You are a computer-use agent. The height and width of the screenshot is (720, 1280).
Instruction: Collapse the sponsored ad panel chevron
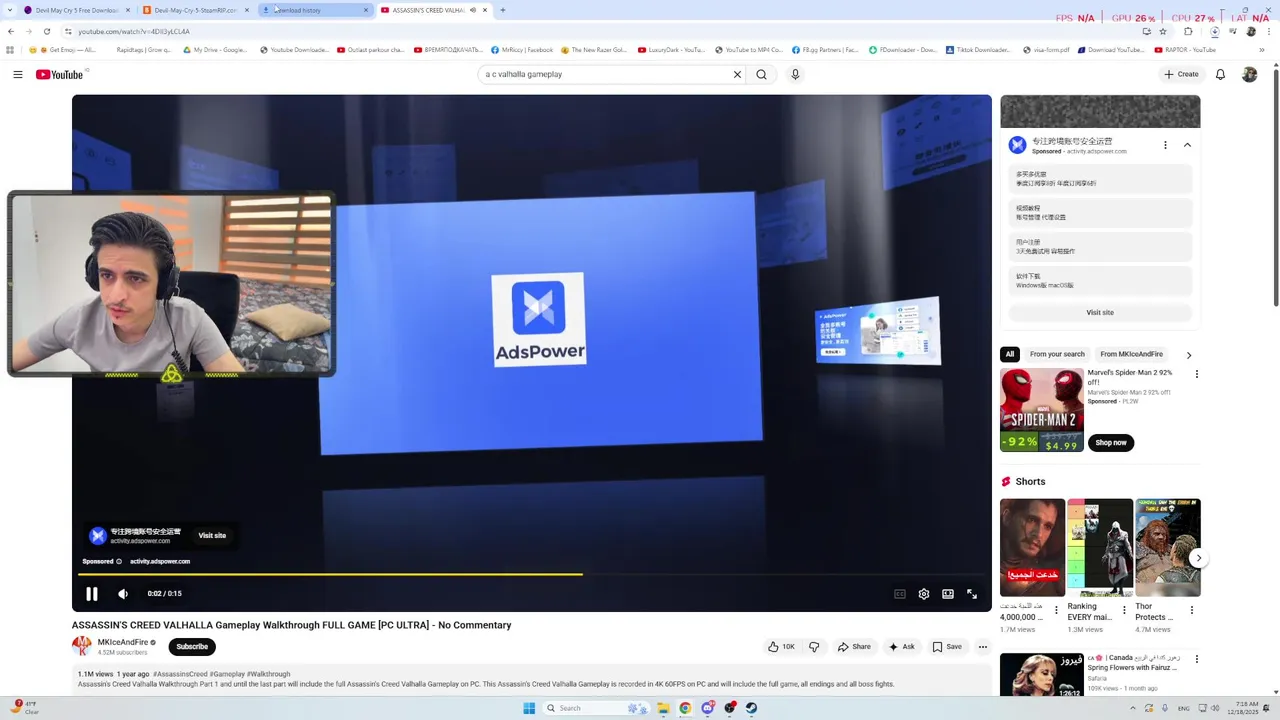tap(1187, 145)
